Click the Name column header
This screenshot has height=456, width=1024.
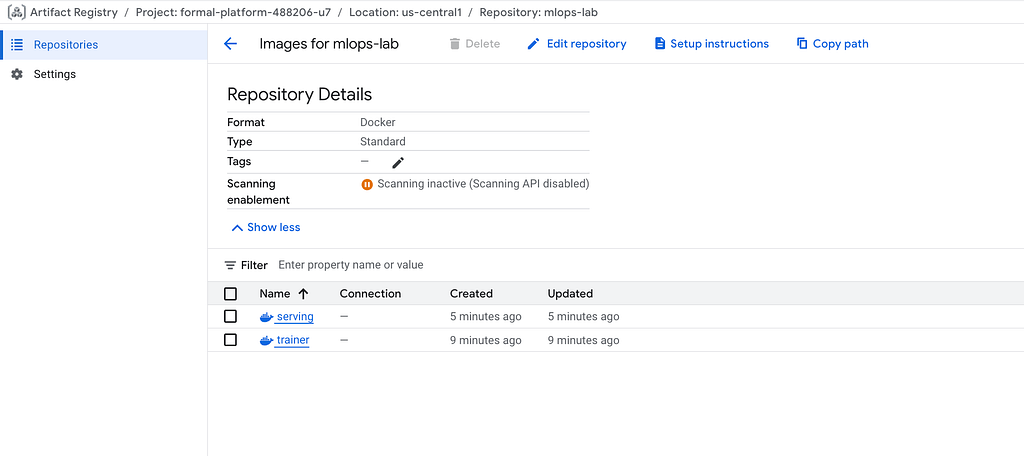[274, 293]
